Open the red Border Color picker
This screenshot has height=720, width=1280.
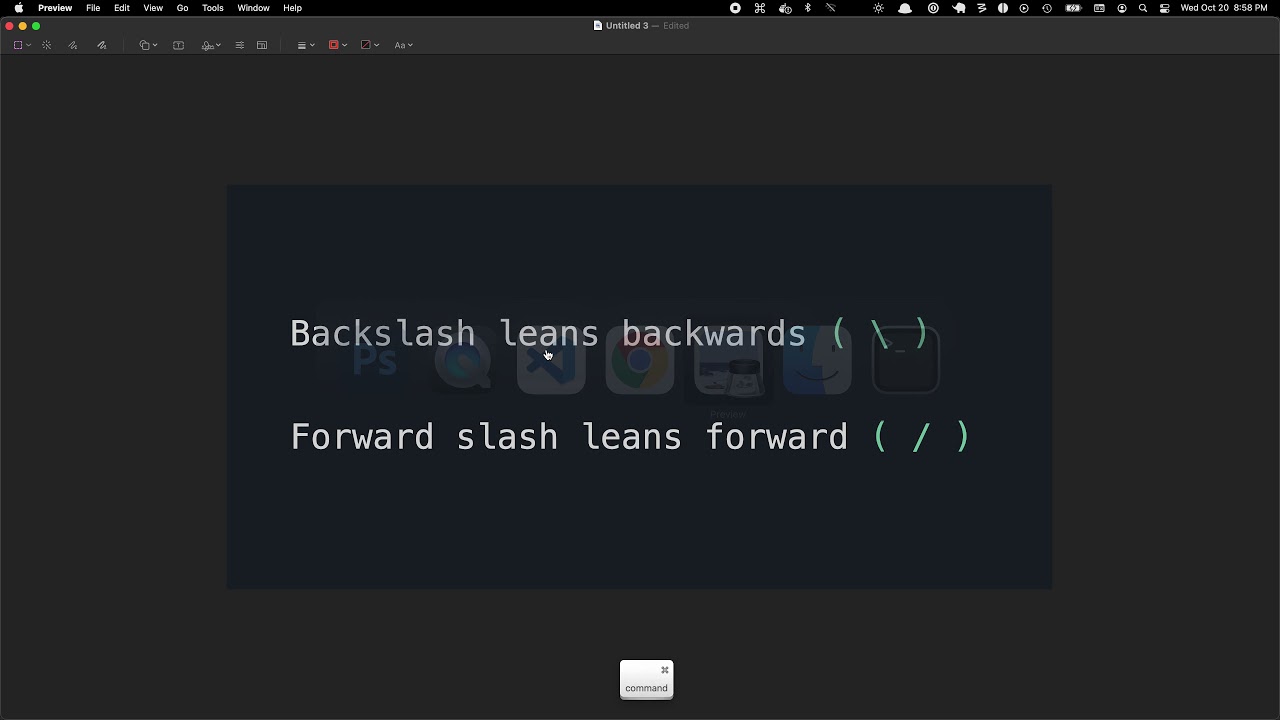pos(338,45)
